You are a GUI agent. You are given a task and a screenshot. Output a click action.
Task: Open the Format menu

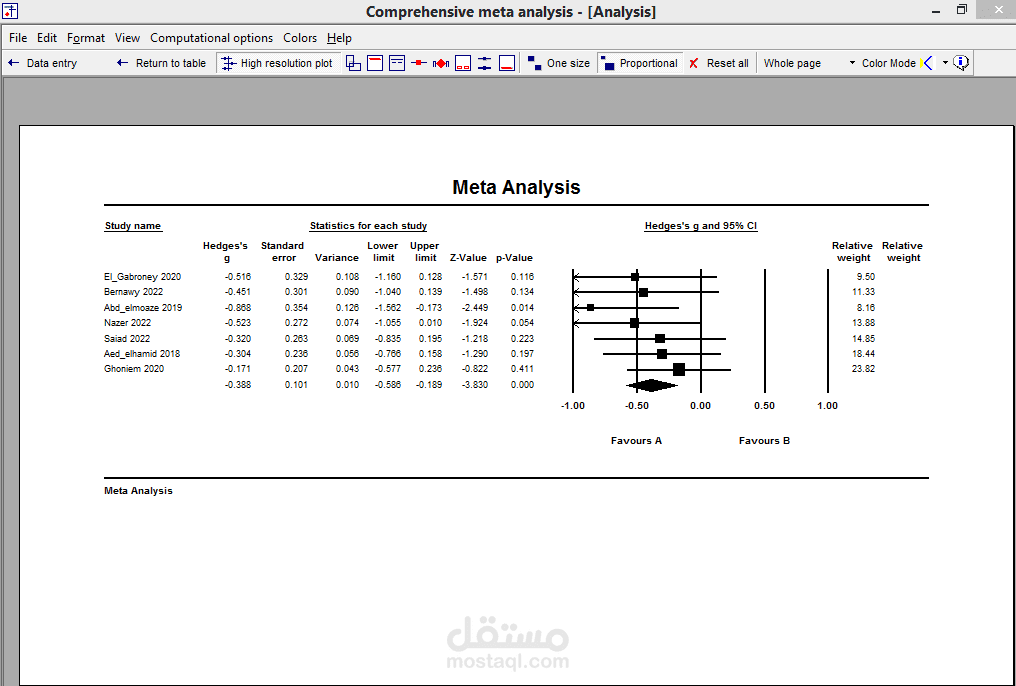point(86,38)
